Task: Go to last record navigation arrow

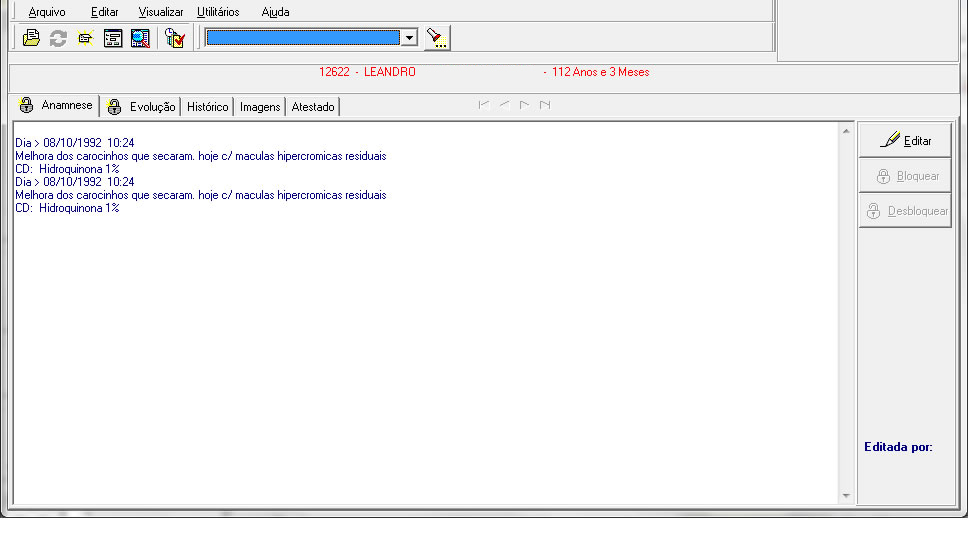Action: pos(545,105)
